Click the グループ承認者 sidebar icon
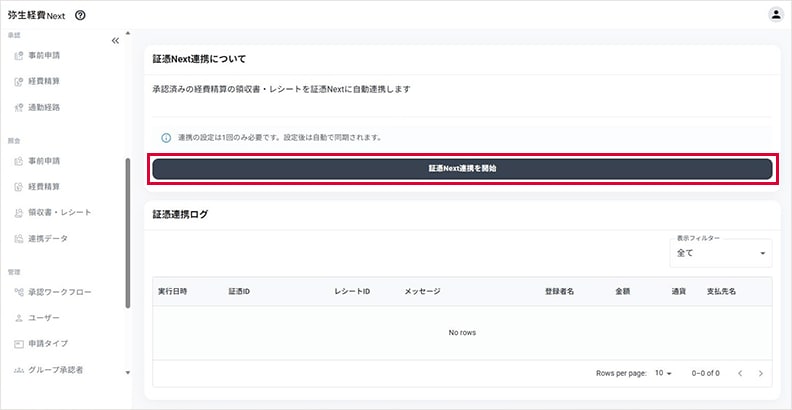The image size is (792, 410). (x=19, y=370)
